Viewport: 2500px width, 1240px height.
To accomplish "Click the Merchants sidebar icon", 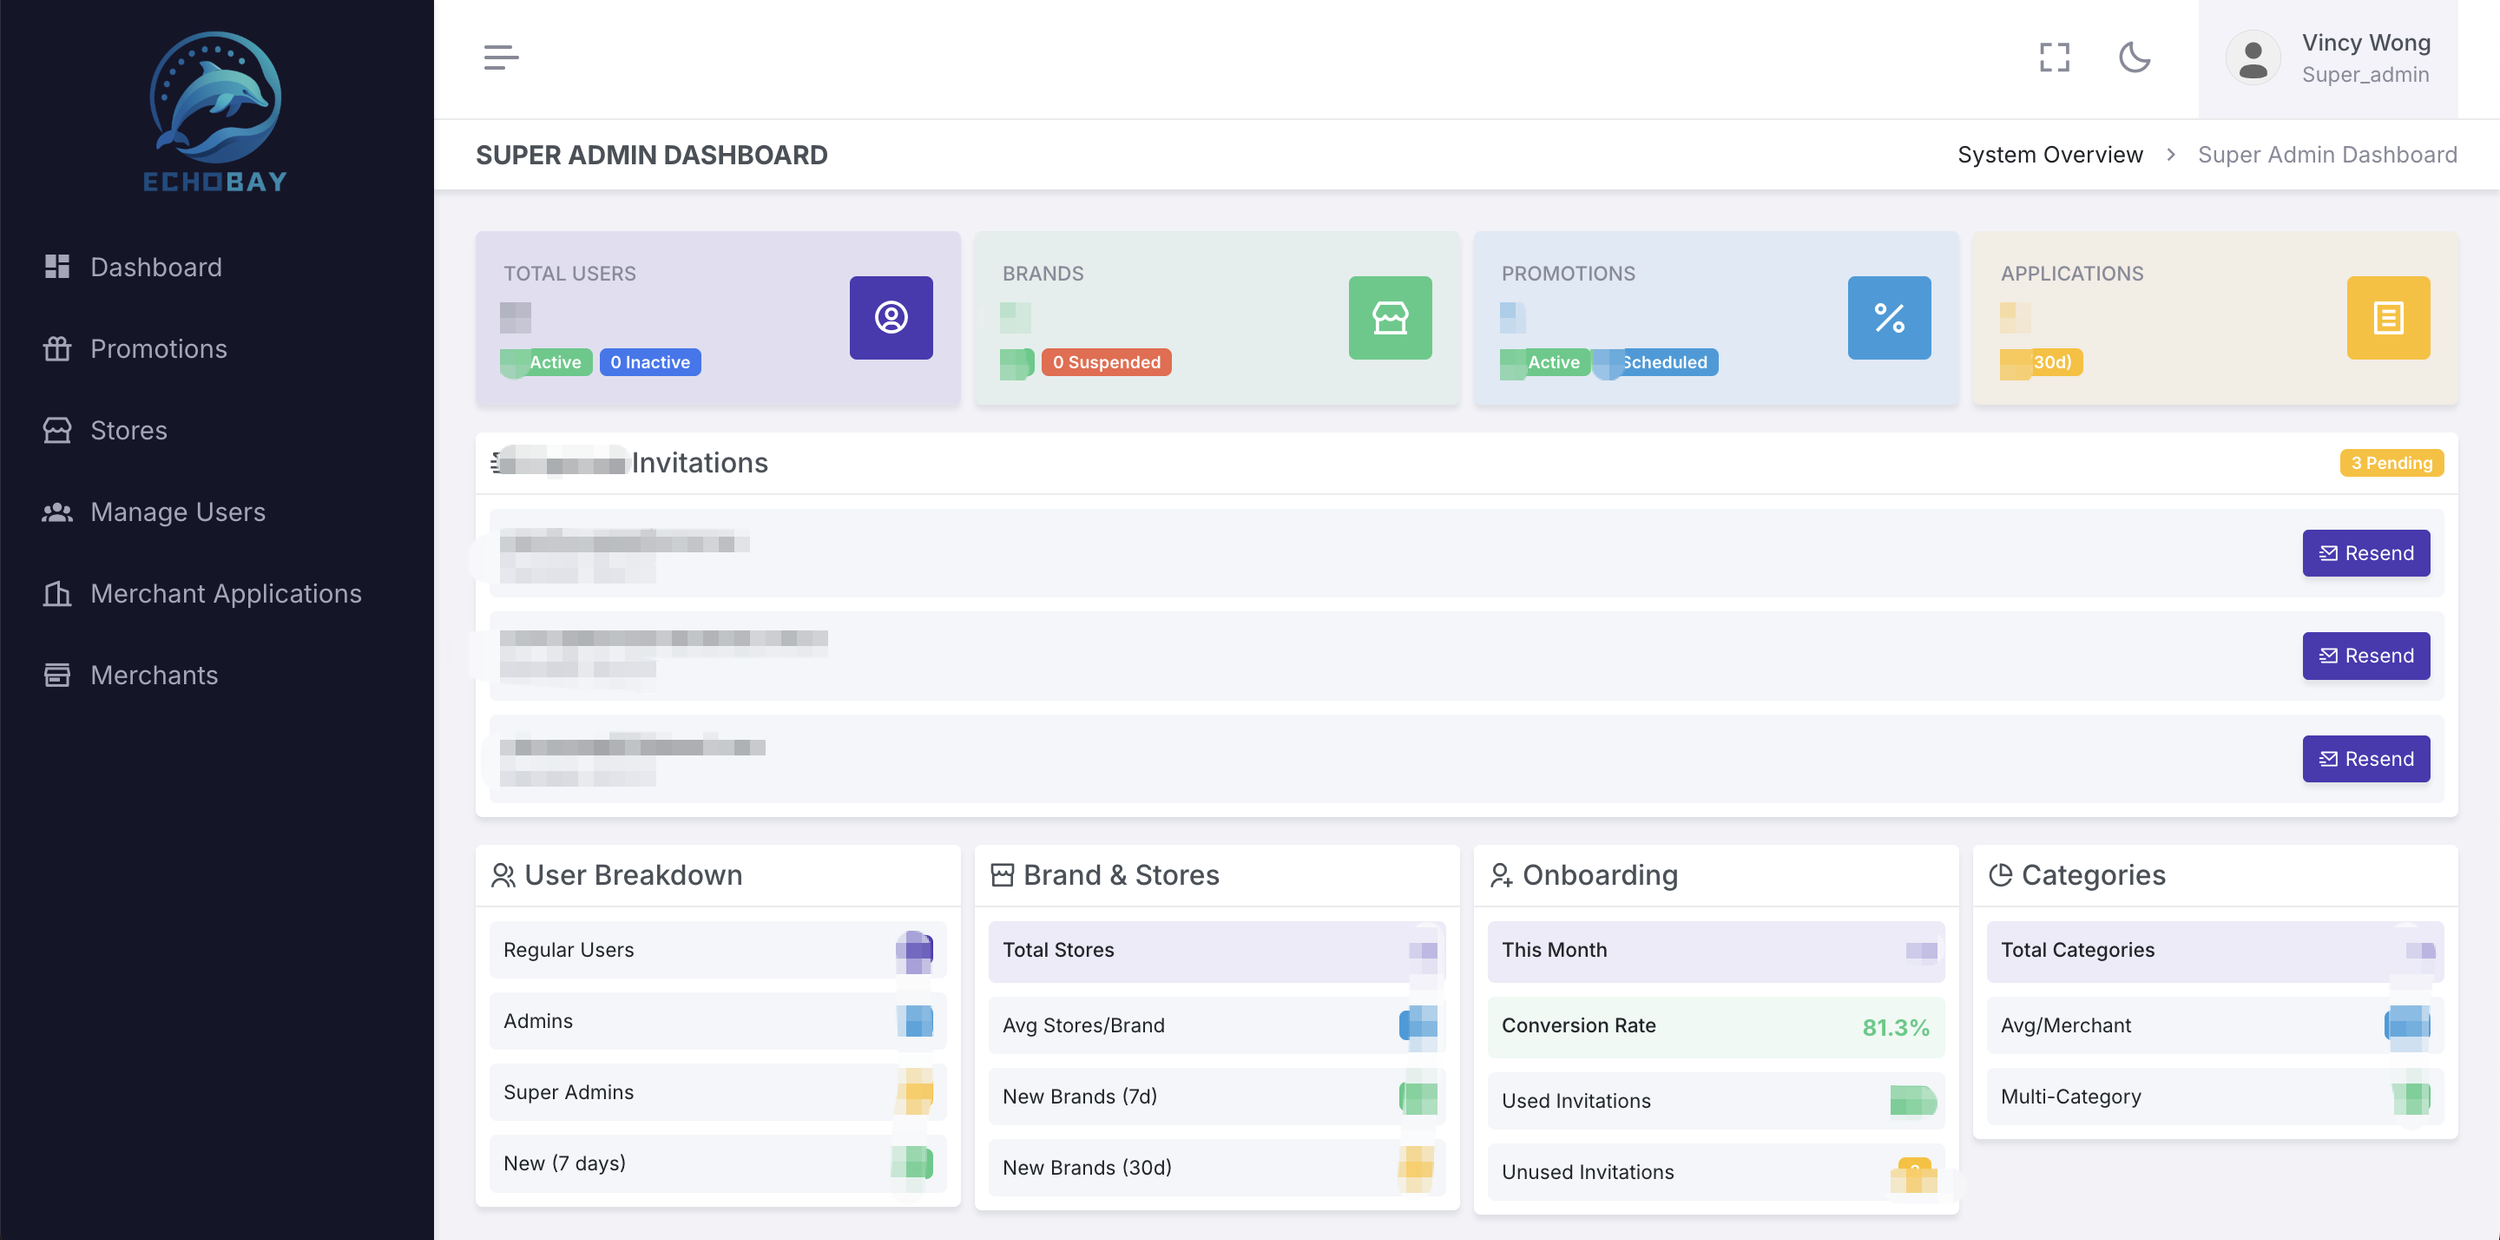I will click(x=57, y=675).
